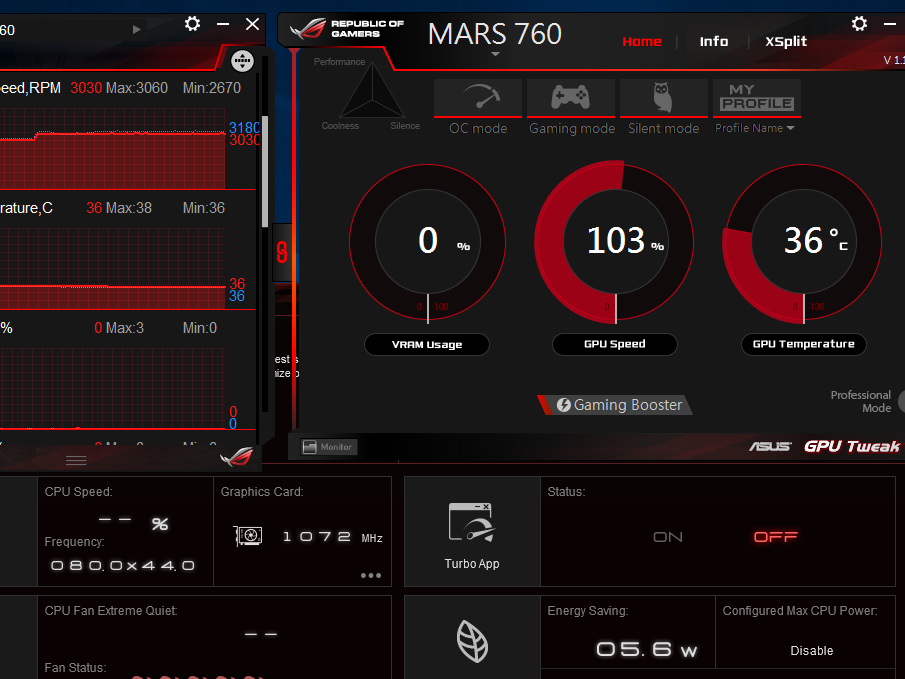
Task: Open the My Profile preset
Action: (757, 98)
